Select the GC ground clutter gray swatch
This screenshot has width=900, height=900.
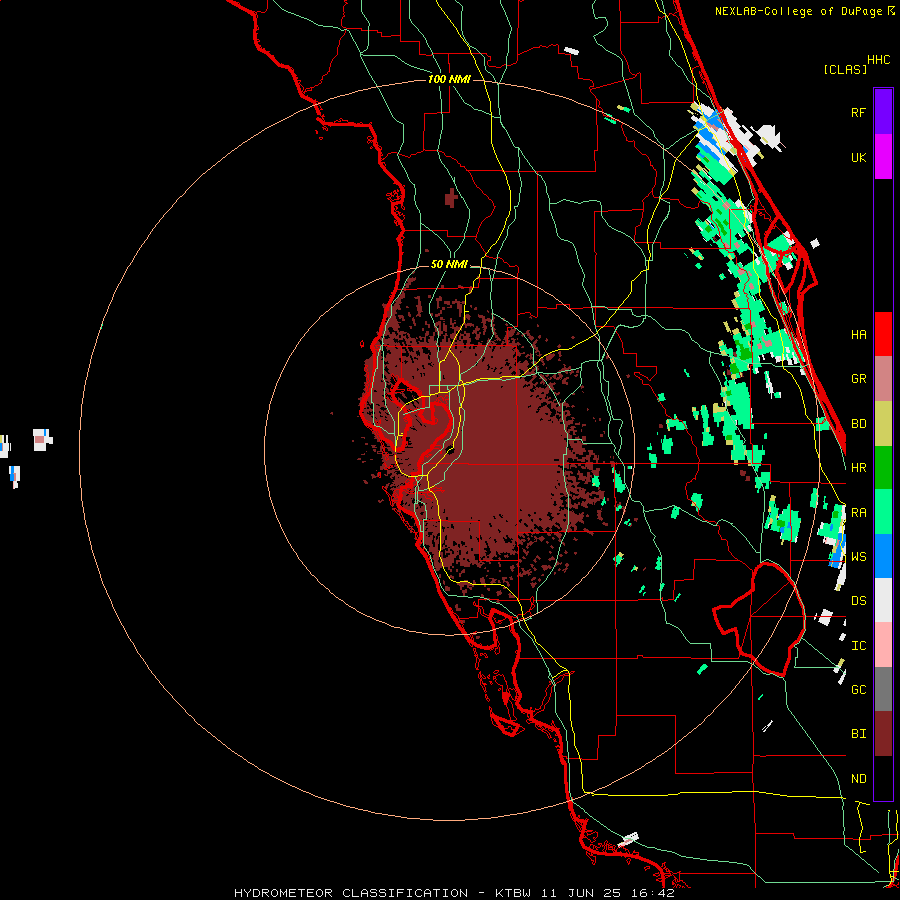(883, 689)
